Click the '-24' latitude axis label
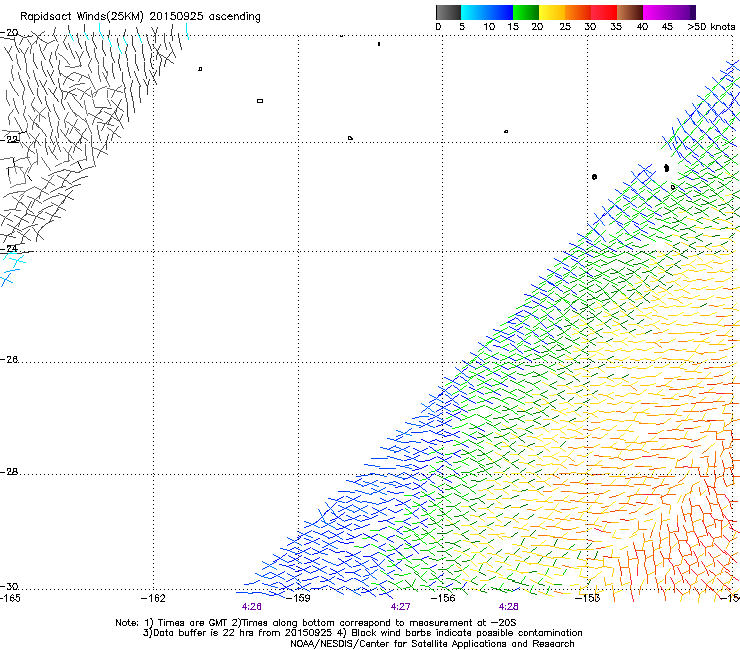Screen dimensions: 740x650 click(x=9, y=248)
